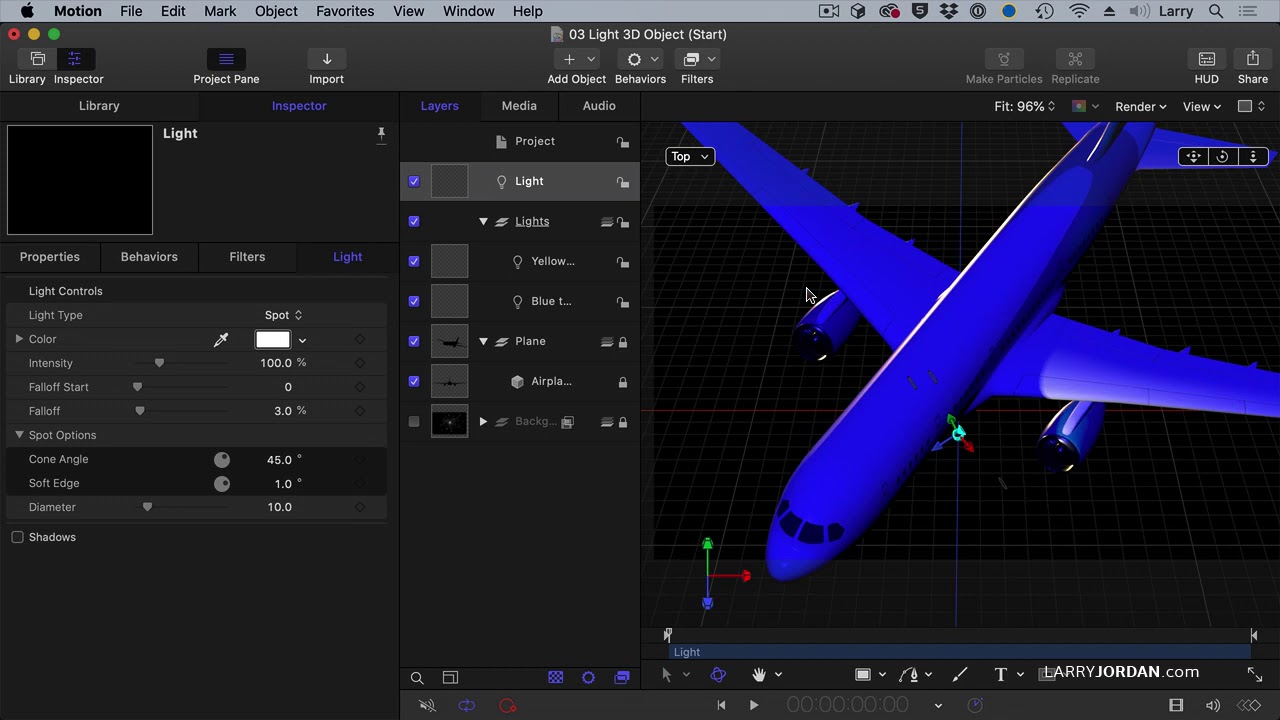
Task: Expand the Background group
Action: (483, 422)
